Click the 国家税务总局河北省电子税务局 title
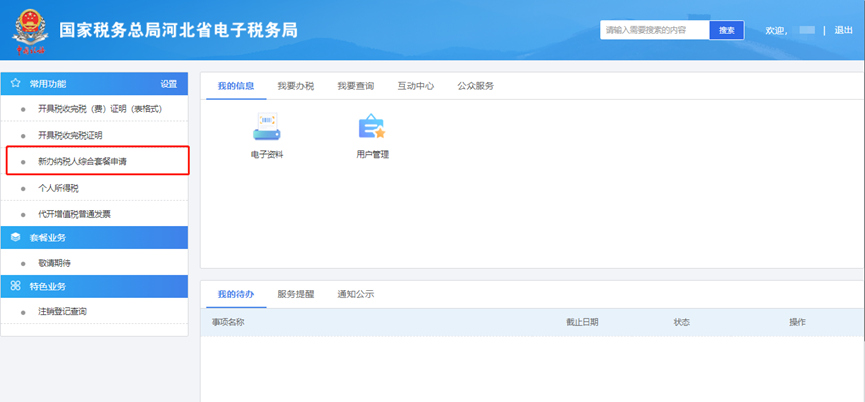The image size is (865, 402). 179,30
